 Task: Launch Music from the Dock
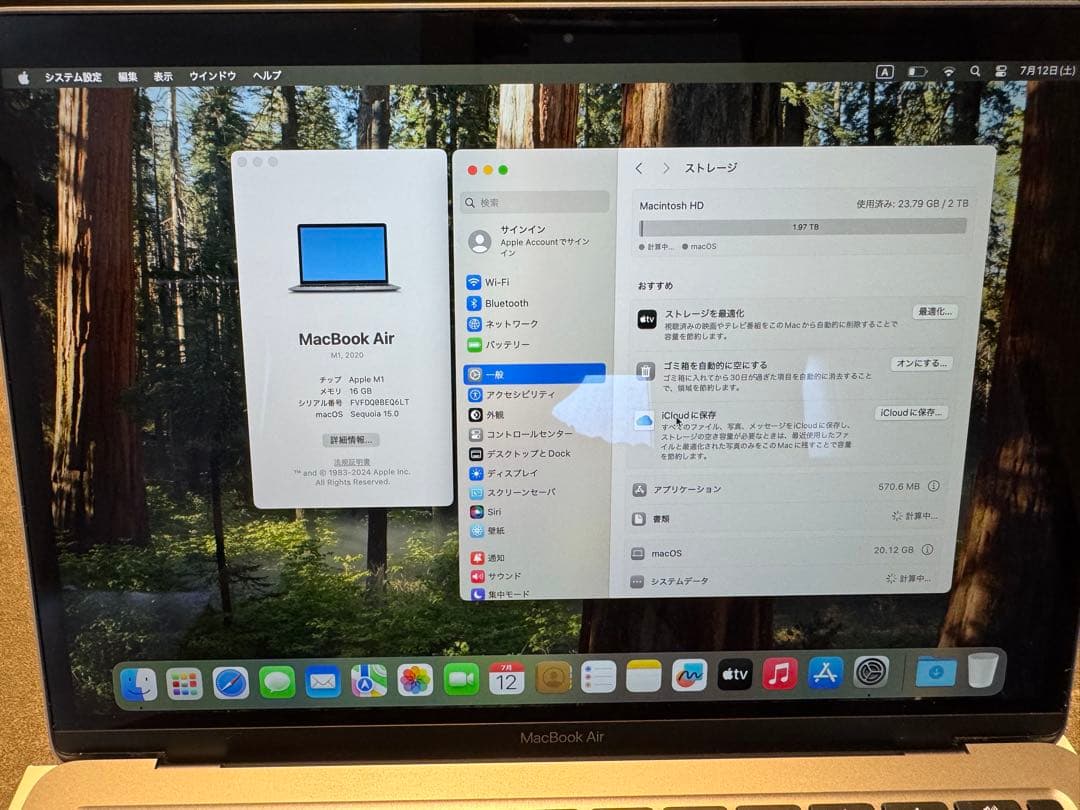pos(779,675)
